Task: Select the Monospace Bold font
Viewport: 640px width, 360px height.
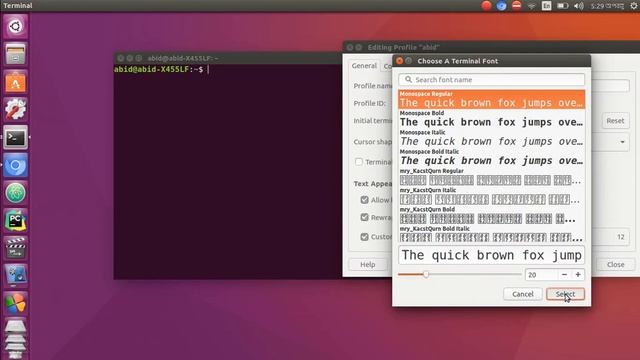Action: pos(491,119)
